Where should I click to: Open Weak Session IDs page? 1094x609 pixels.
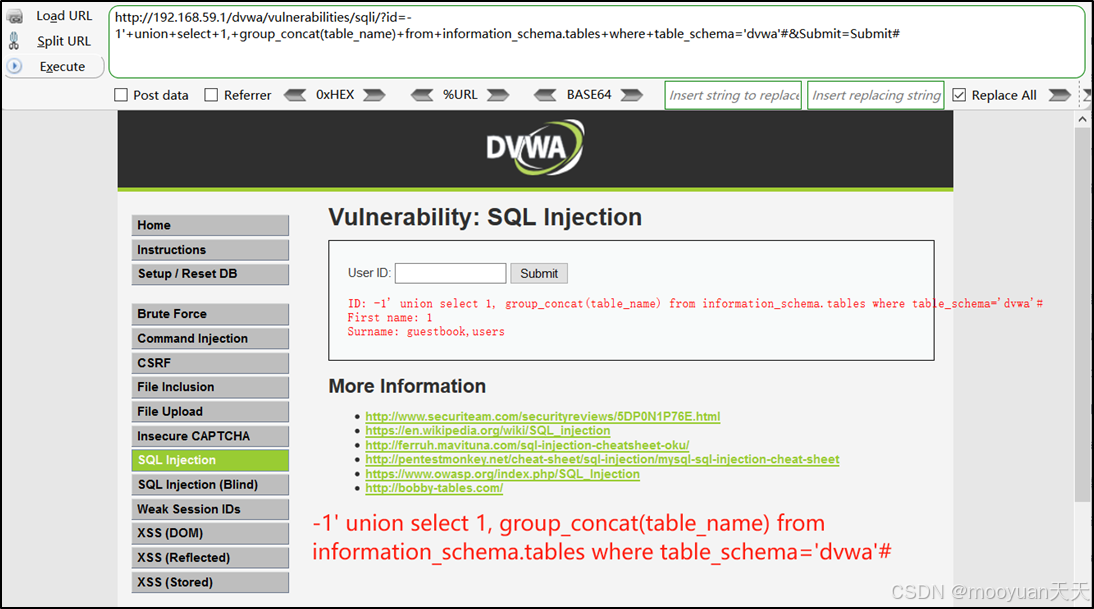(210, 509)
